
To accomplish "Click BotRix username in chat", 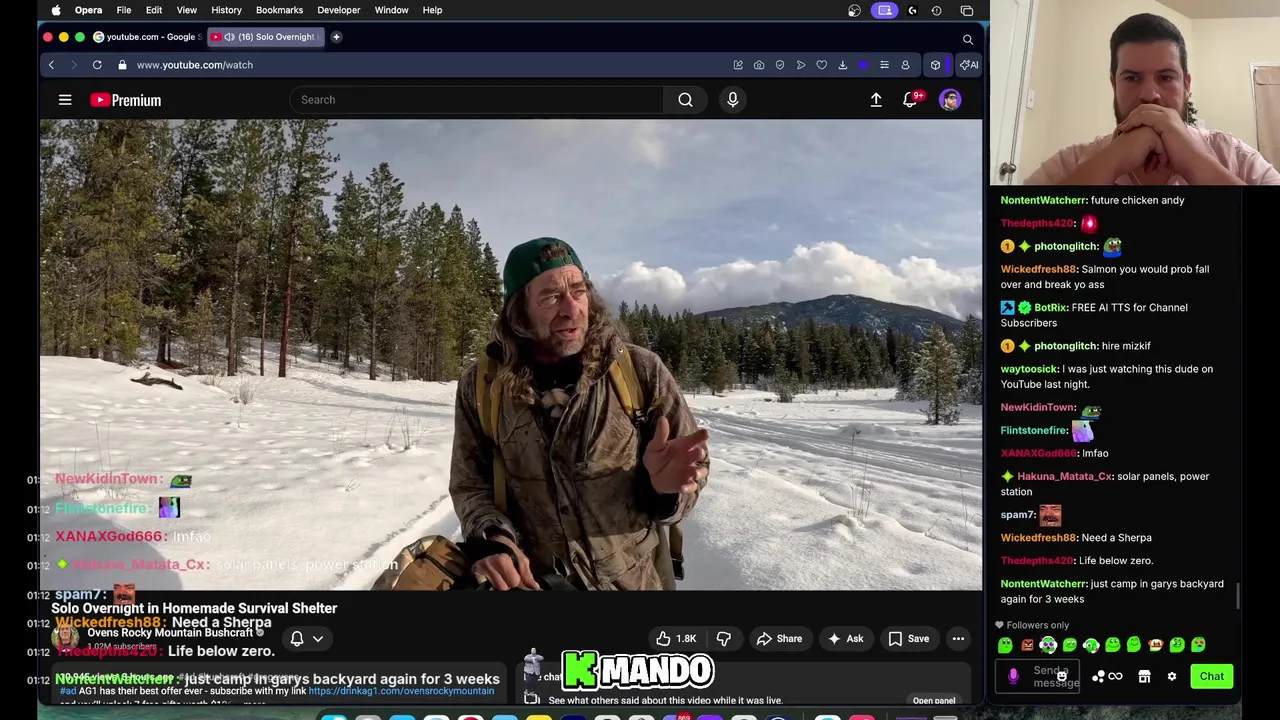I will (x=1050, y=308).
